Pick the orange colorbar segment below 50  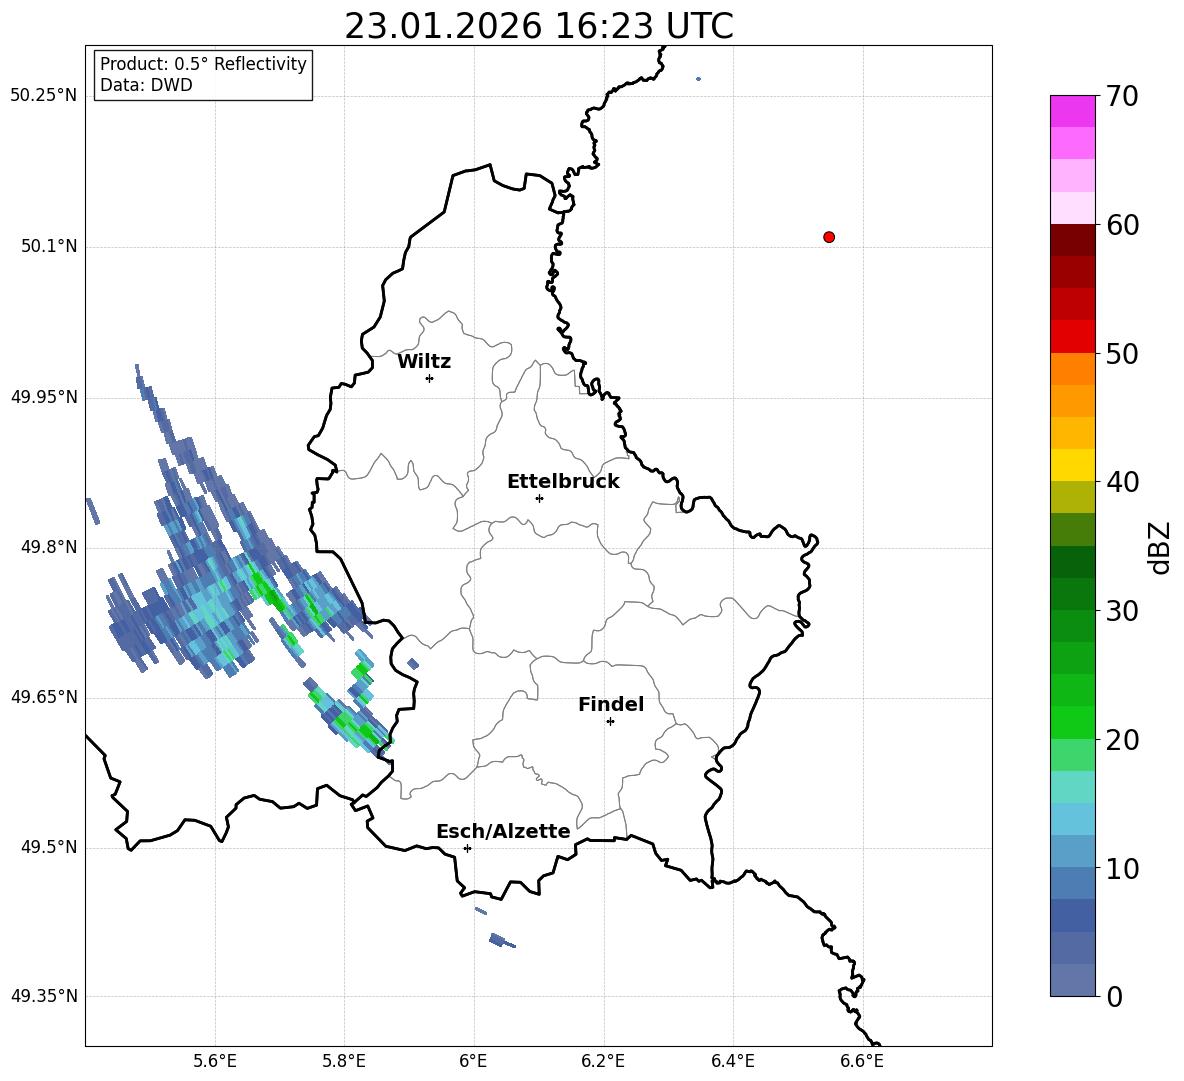1072,368
